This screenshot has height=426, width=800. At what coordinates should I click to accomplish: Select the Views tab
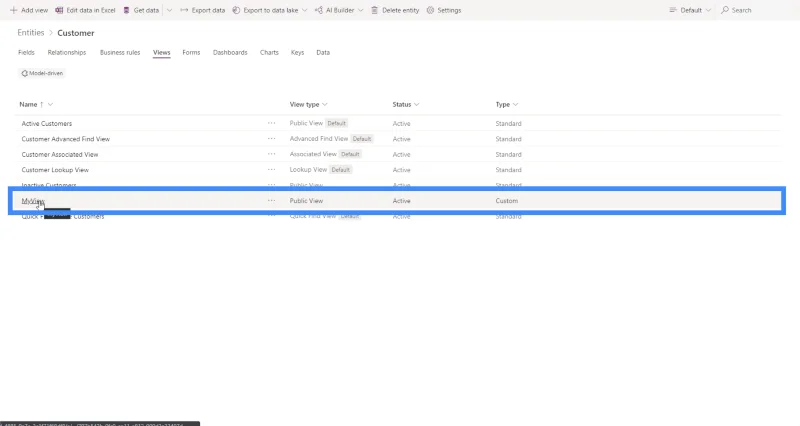tap(161, 53)
